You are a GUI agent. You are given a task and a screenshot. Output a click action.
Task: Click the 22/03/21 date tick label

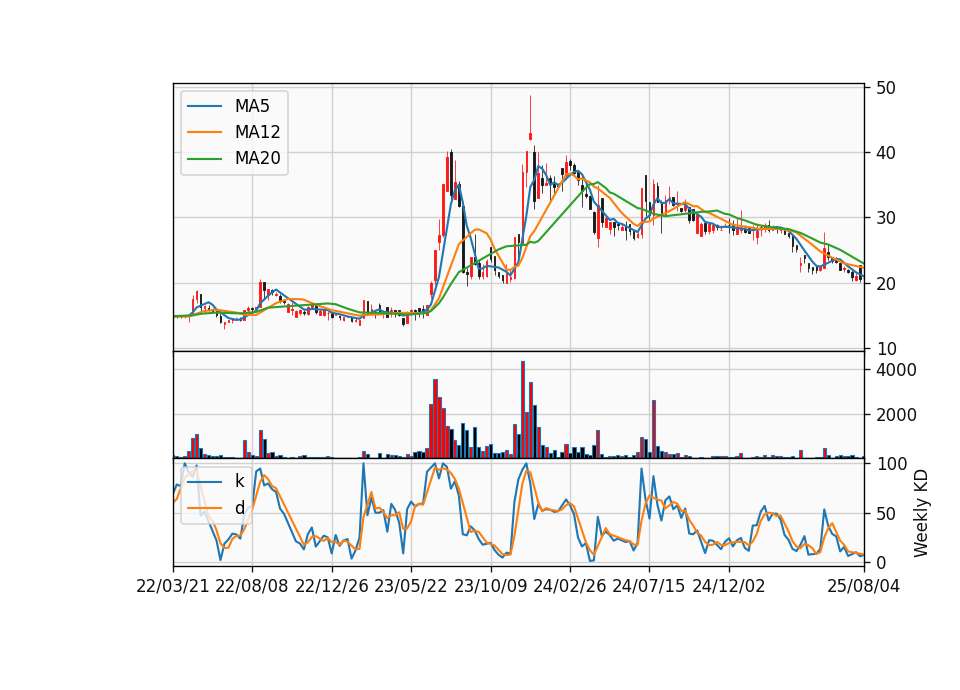click(173, 586)
